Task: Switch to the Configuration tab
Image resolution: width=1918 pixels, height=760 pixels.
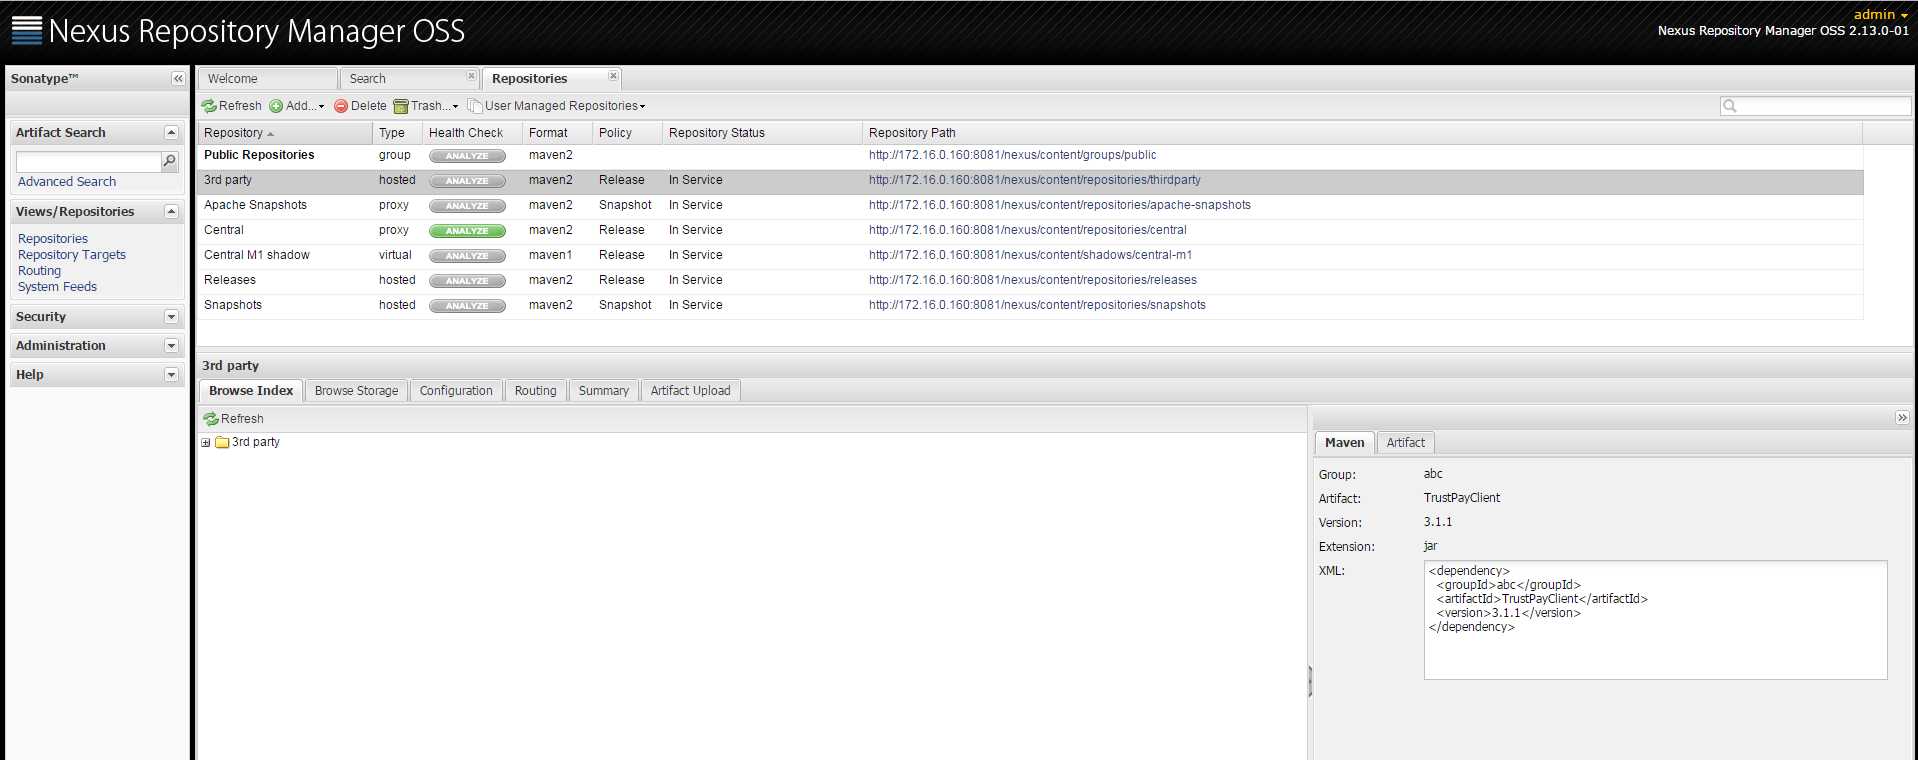Action: click(456, 391)
